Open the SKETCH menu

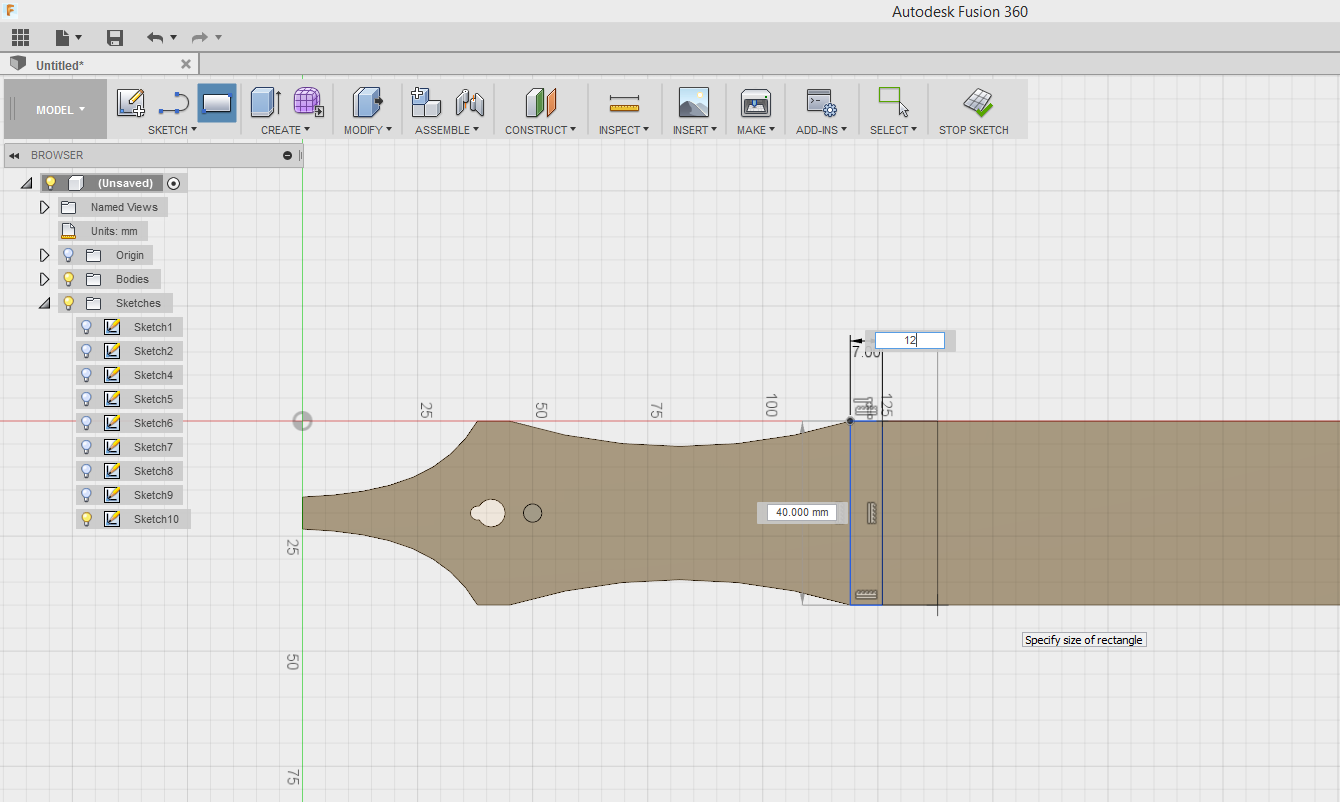pos(172,130)
